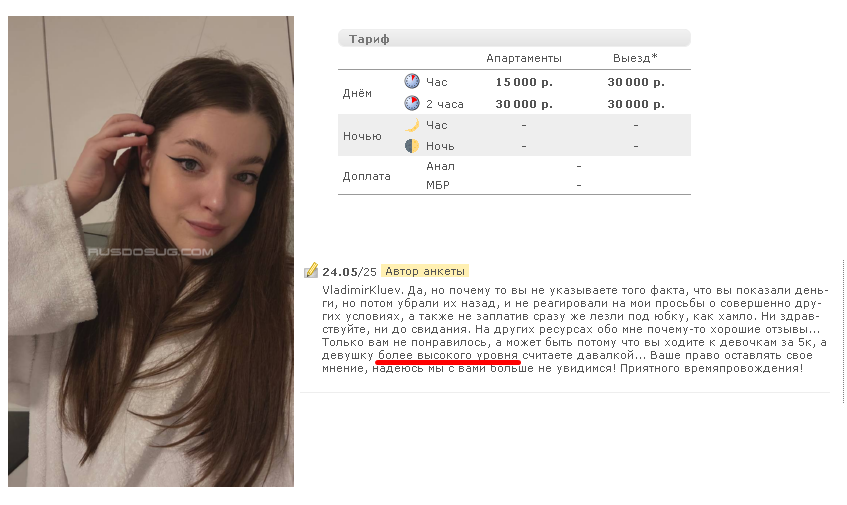
Task: Click the pencil note icon beside the date
Action: pos(311,270)
